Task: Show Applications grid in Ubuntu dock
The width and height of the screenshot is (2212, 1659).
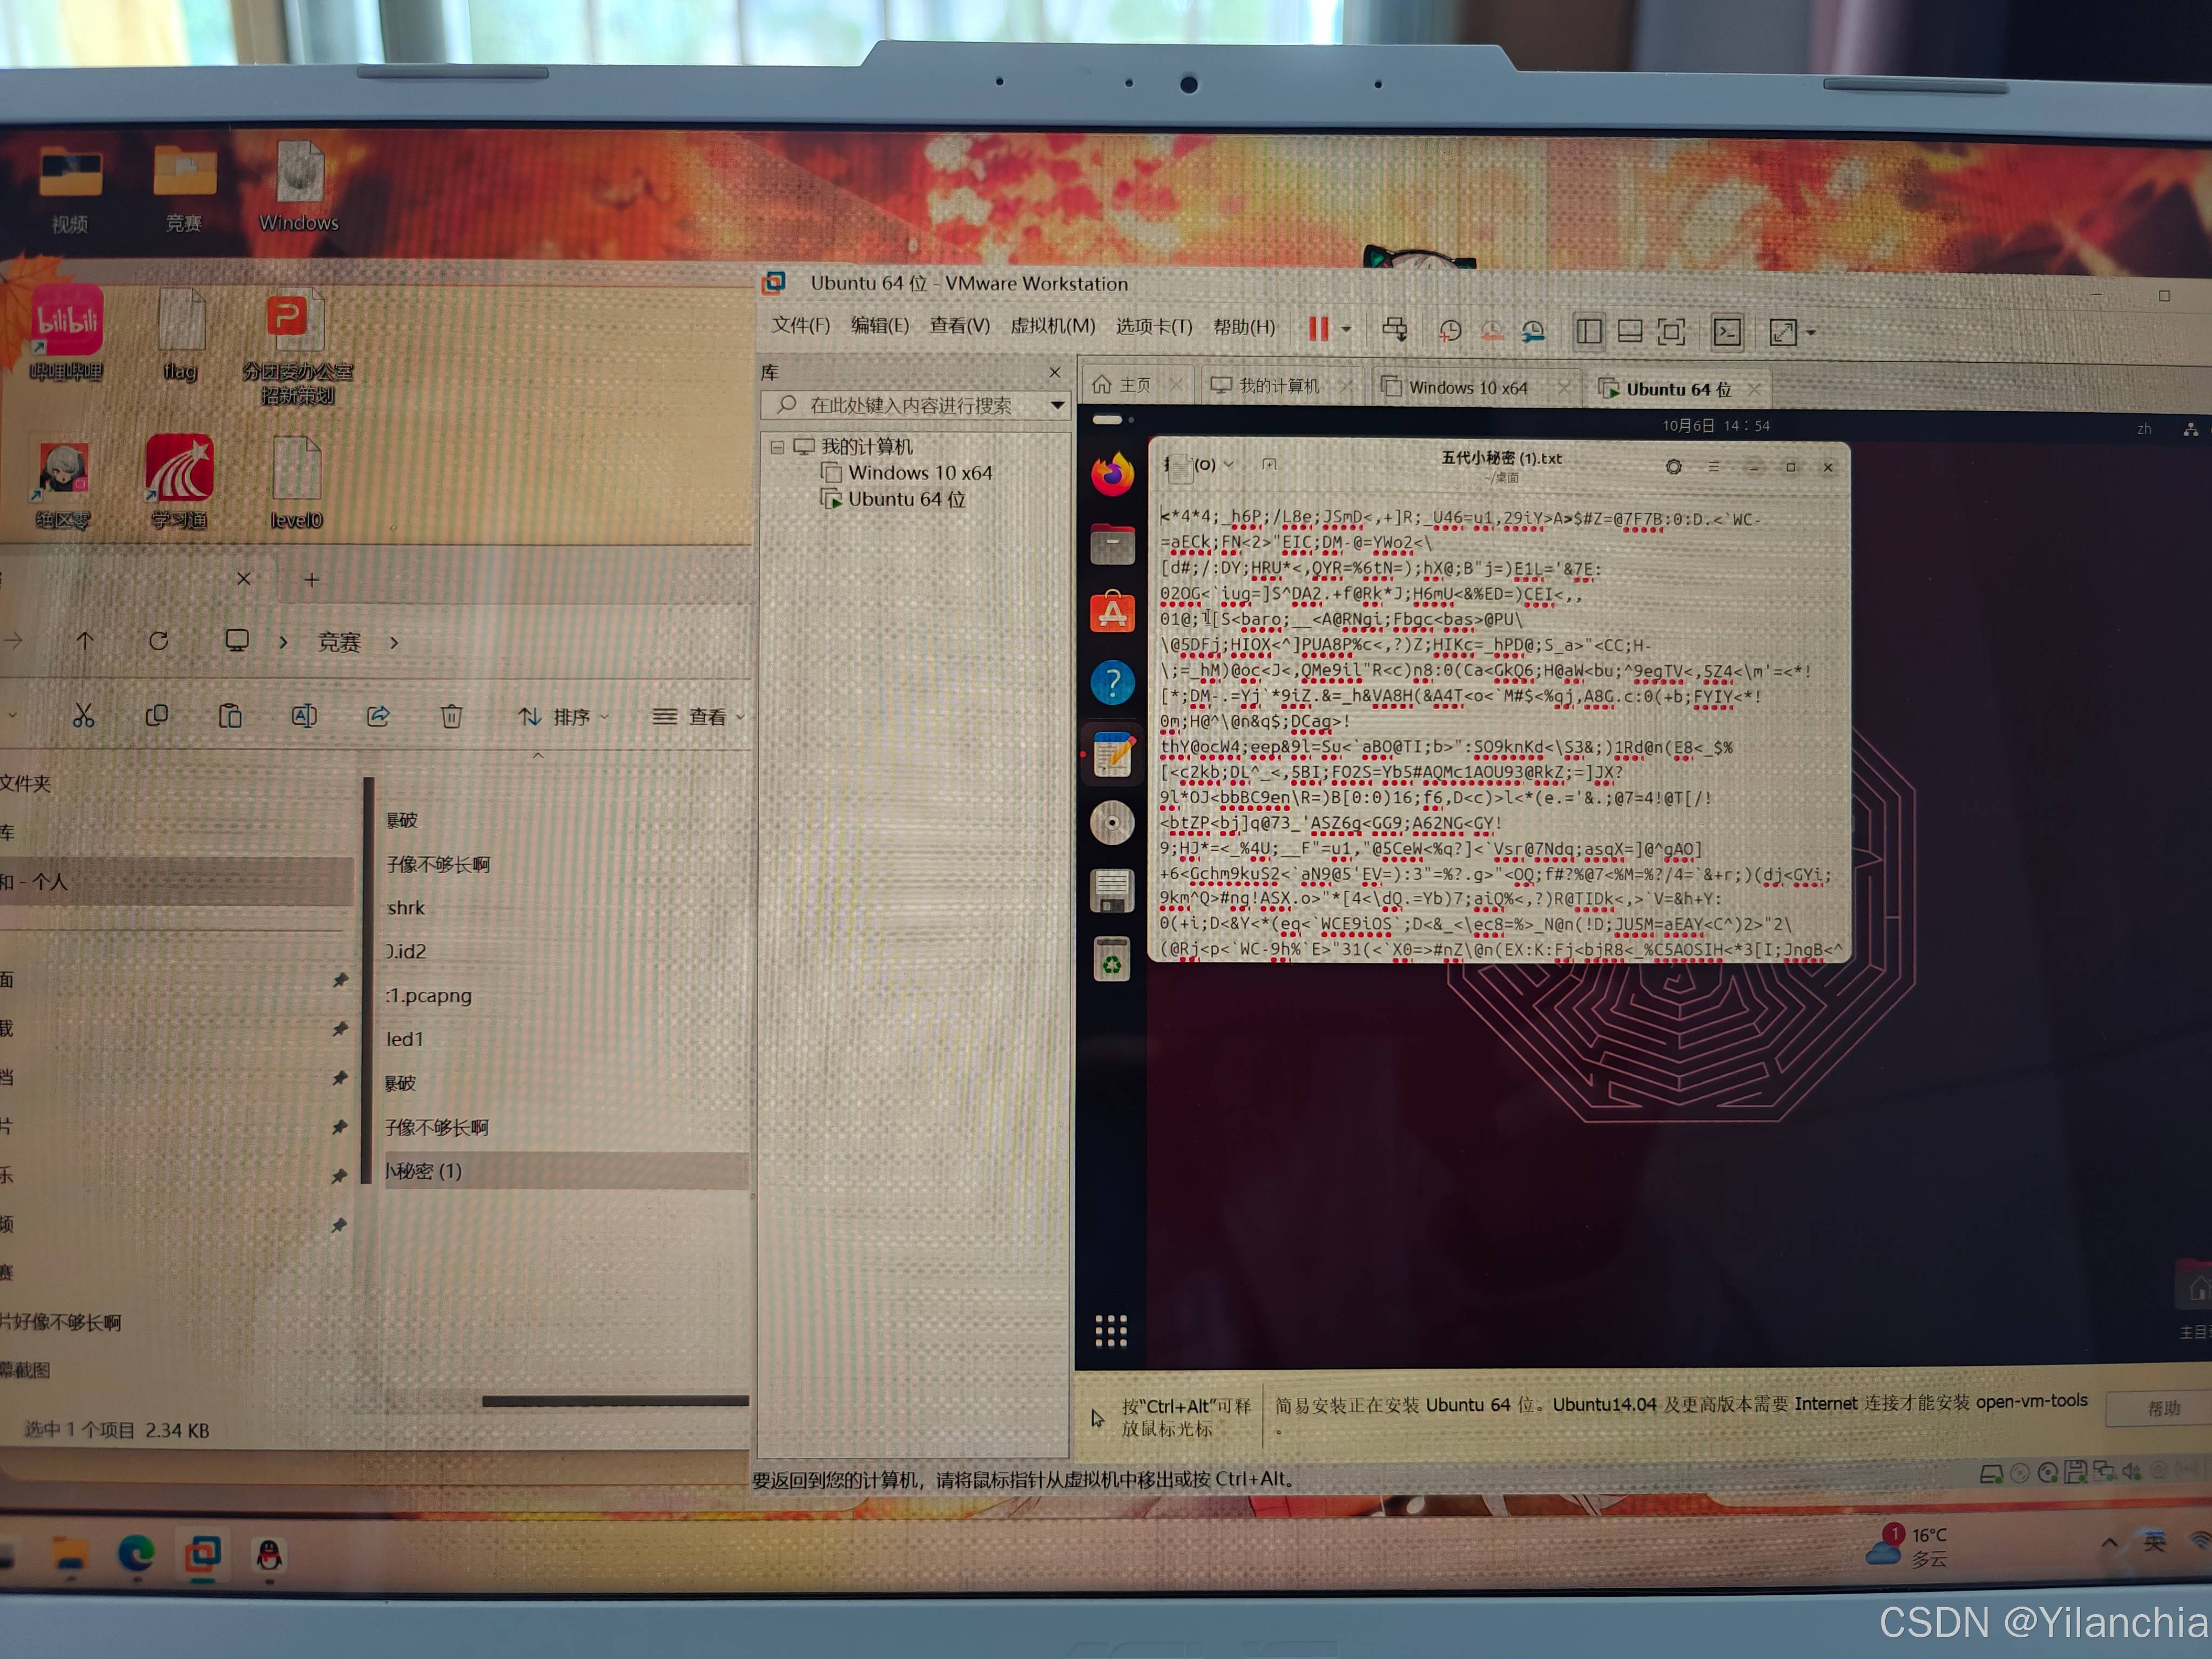Action: 1111,1331
